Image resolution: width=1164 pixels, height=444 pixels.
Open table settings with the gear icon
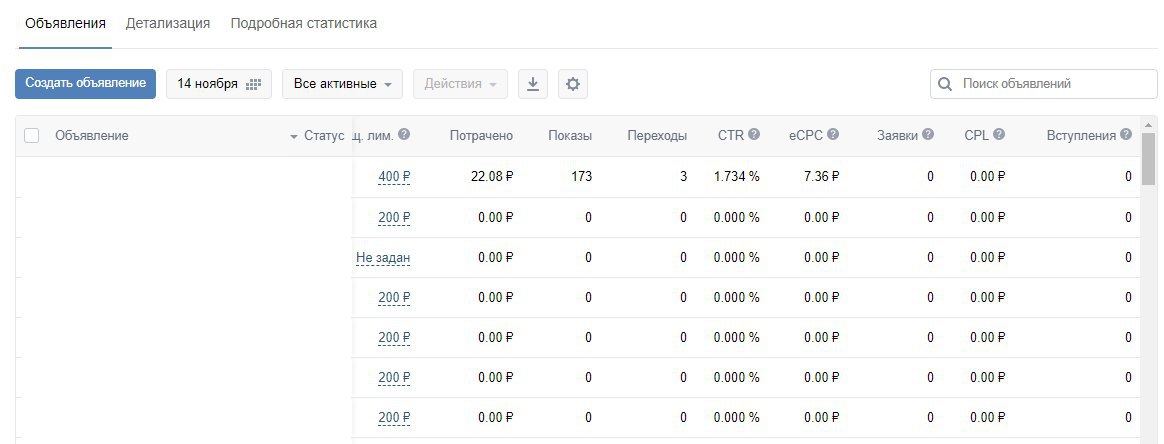(x=572, y=84)
